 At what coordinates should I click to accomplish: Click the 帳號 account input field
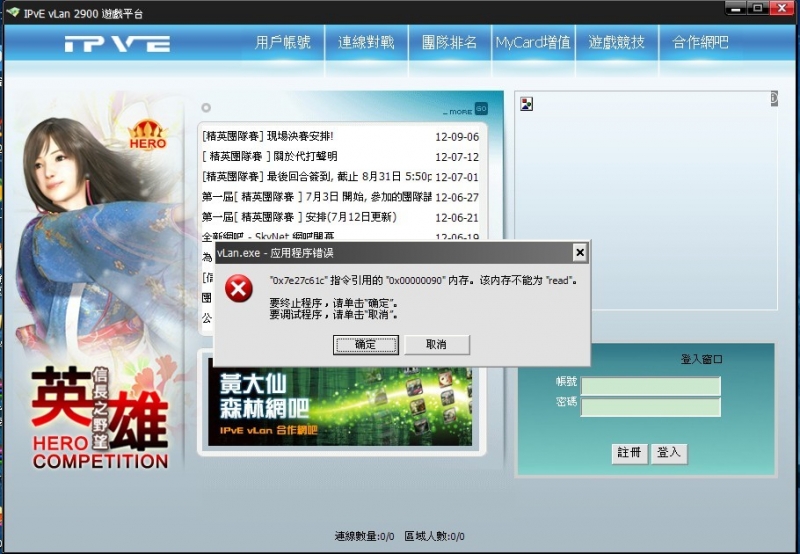(x=651, y=386)
